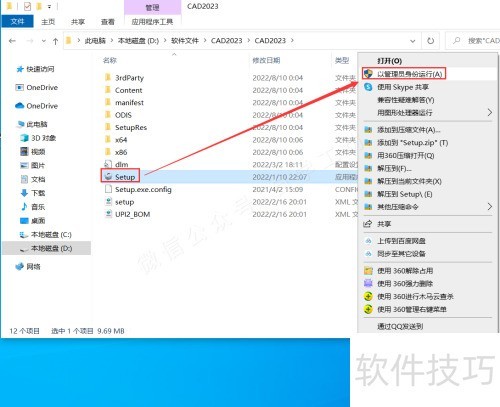Expand 用图形处理器运行 submenu arrow
This screenshot has width=500, height=407.
489,113
